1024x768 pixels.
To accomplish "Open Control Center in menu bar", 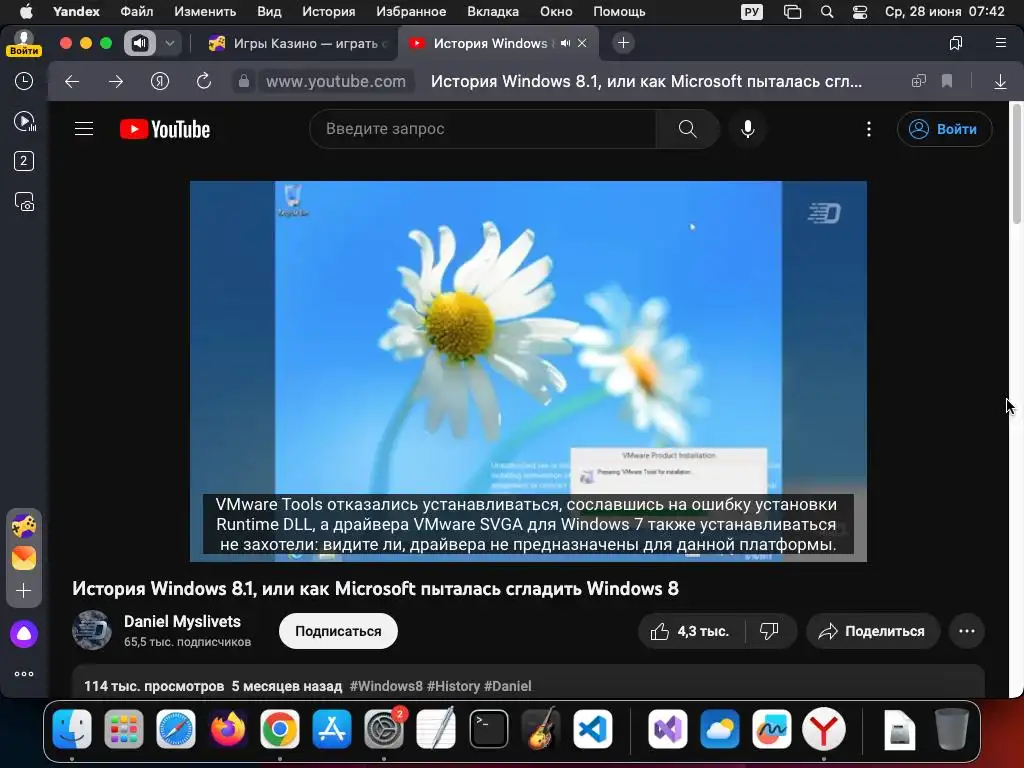I will [860, 12].
